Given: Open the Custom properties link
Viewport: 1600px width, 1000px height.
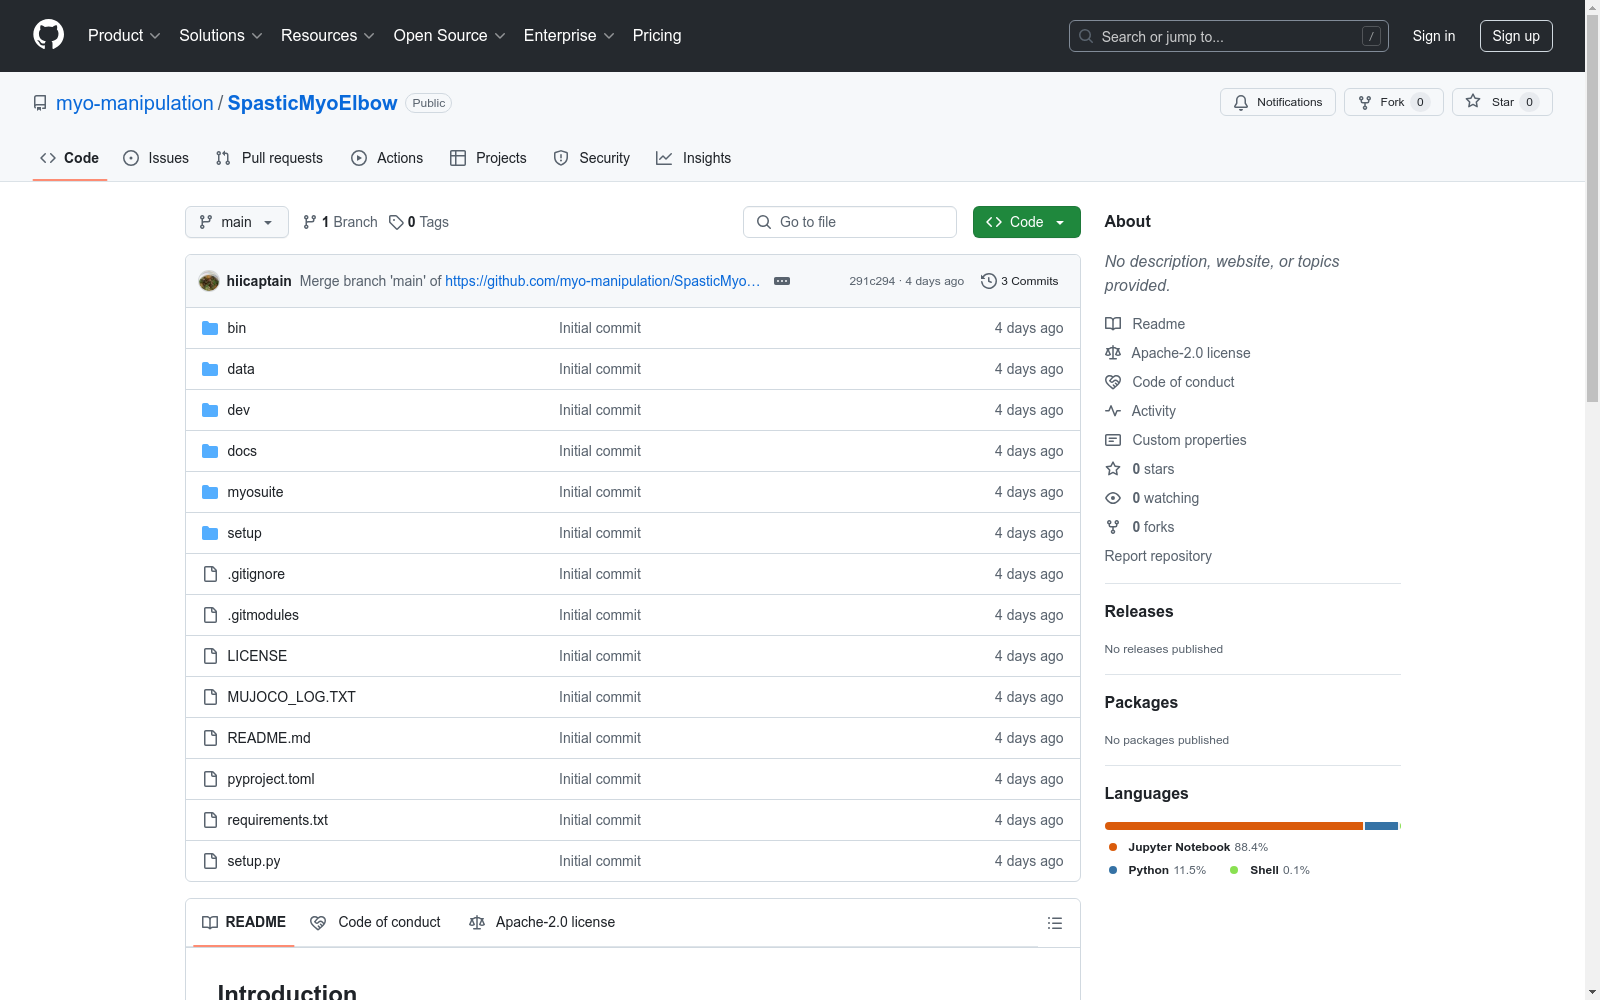Looking at the screenshot, I should click(1176, 440).
